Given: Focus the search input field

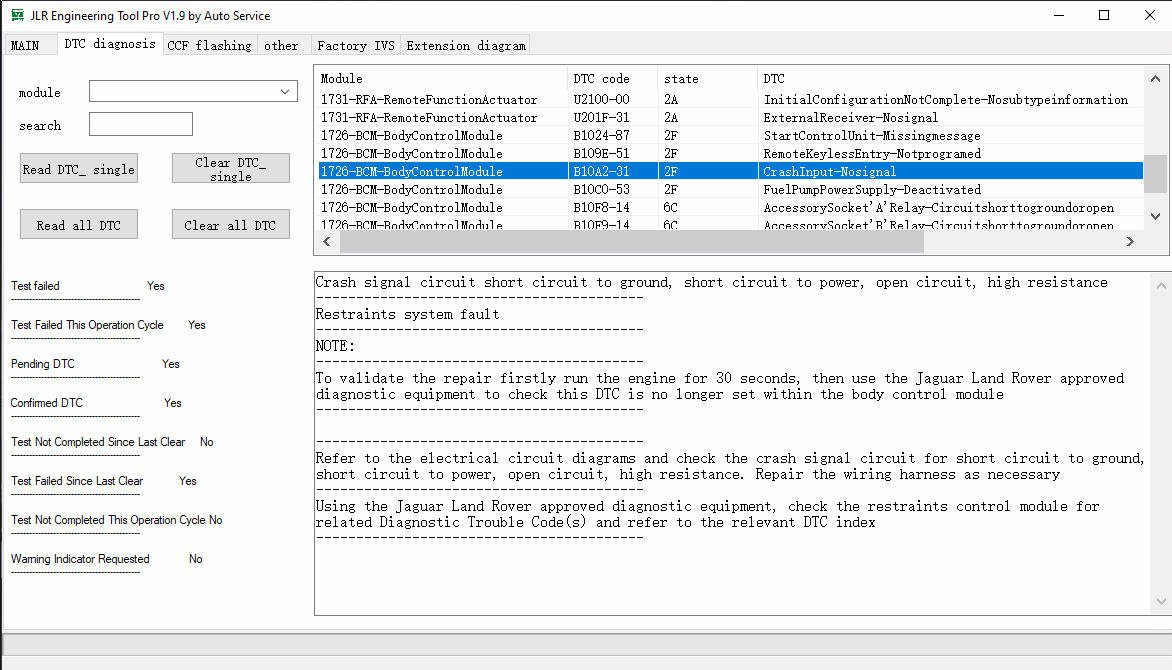Looking at the screenshot, I should 141,124.
